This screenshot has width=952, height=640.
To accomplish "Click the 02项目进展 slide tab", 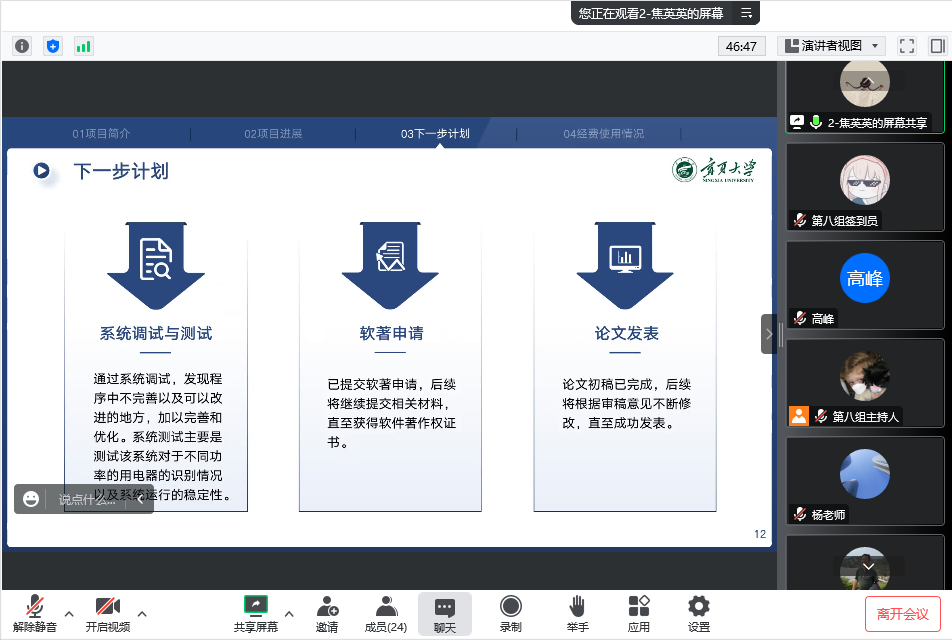I will pyautogui.click(x=273, y=134).
